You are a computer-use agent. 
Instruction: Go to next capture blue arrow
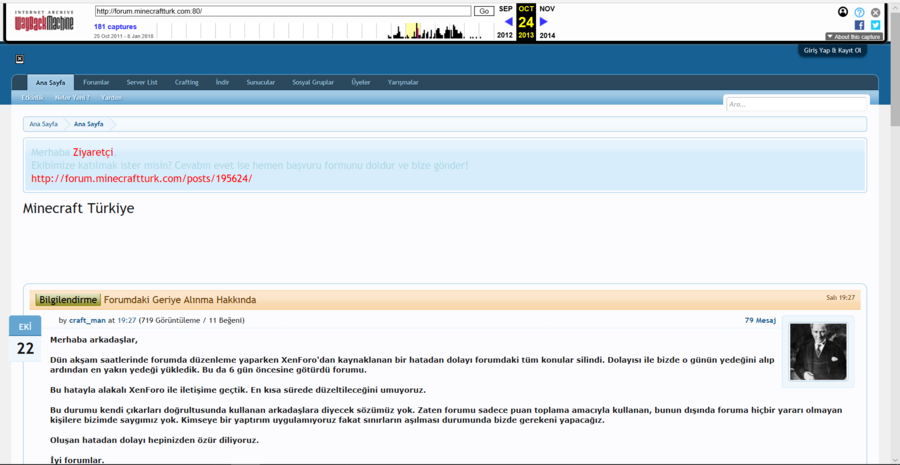(544, 22)
